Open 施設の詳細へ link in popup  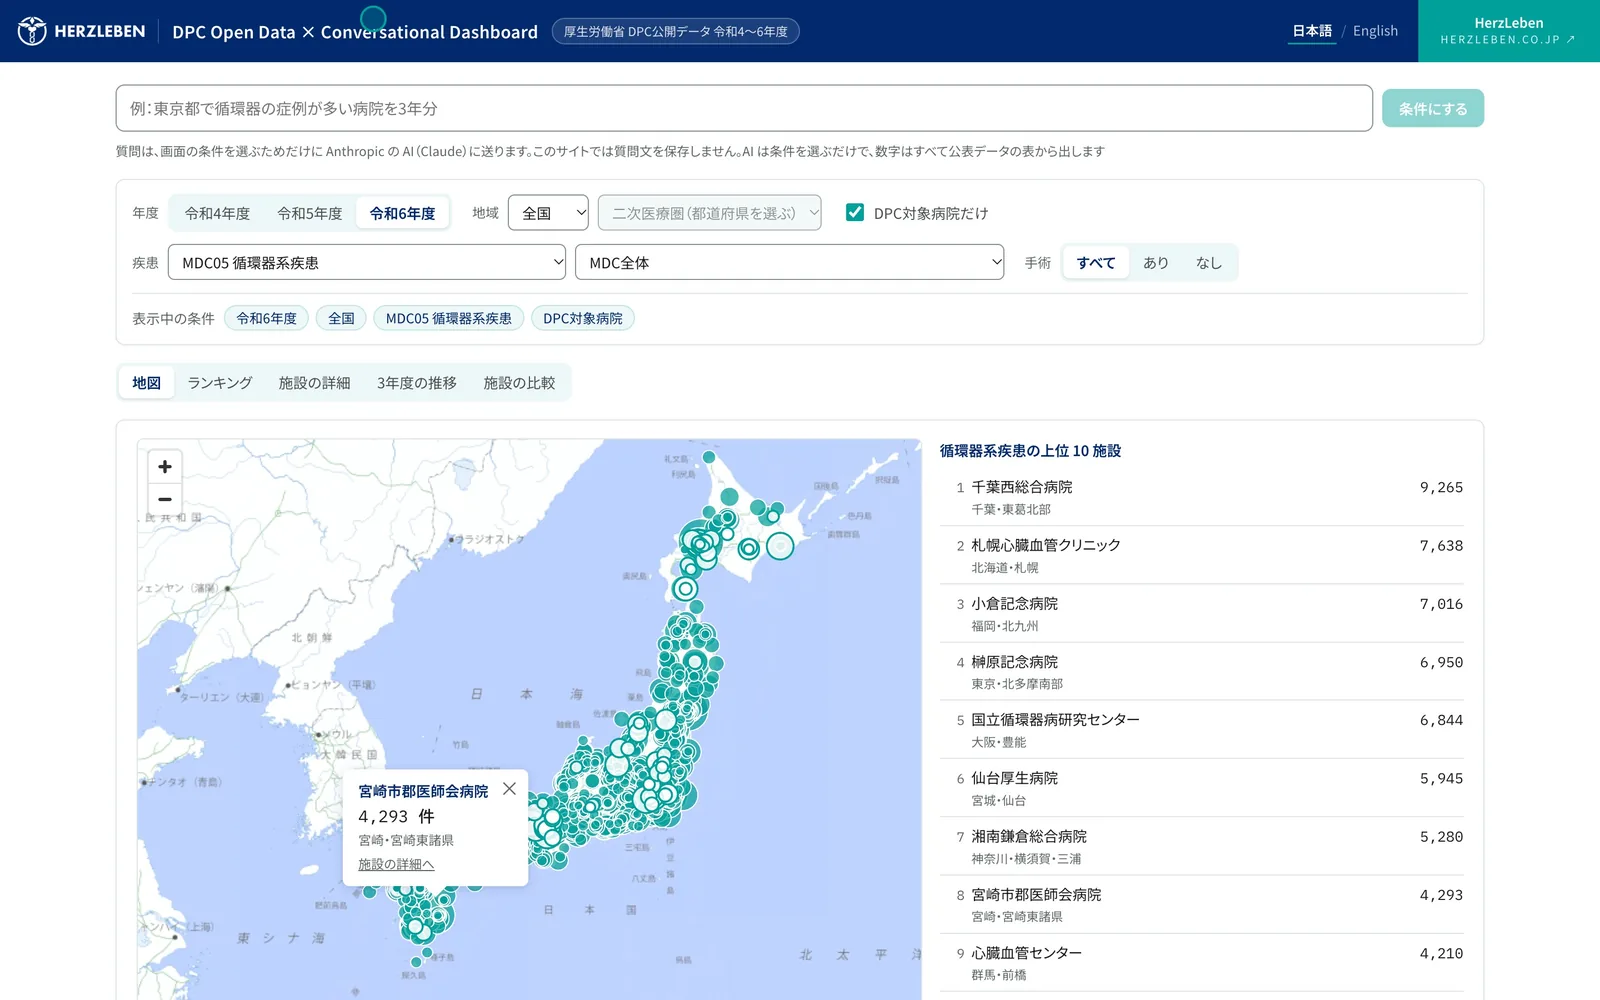[x=396, y=864]
